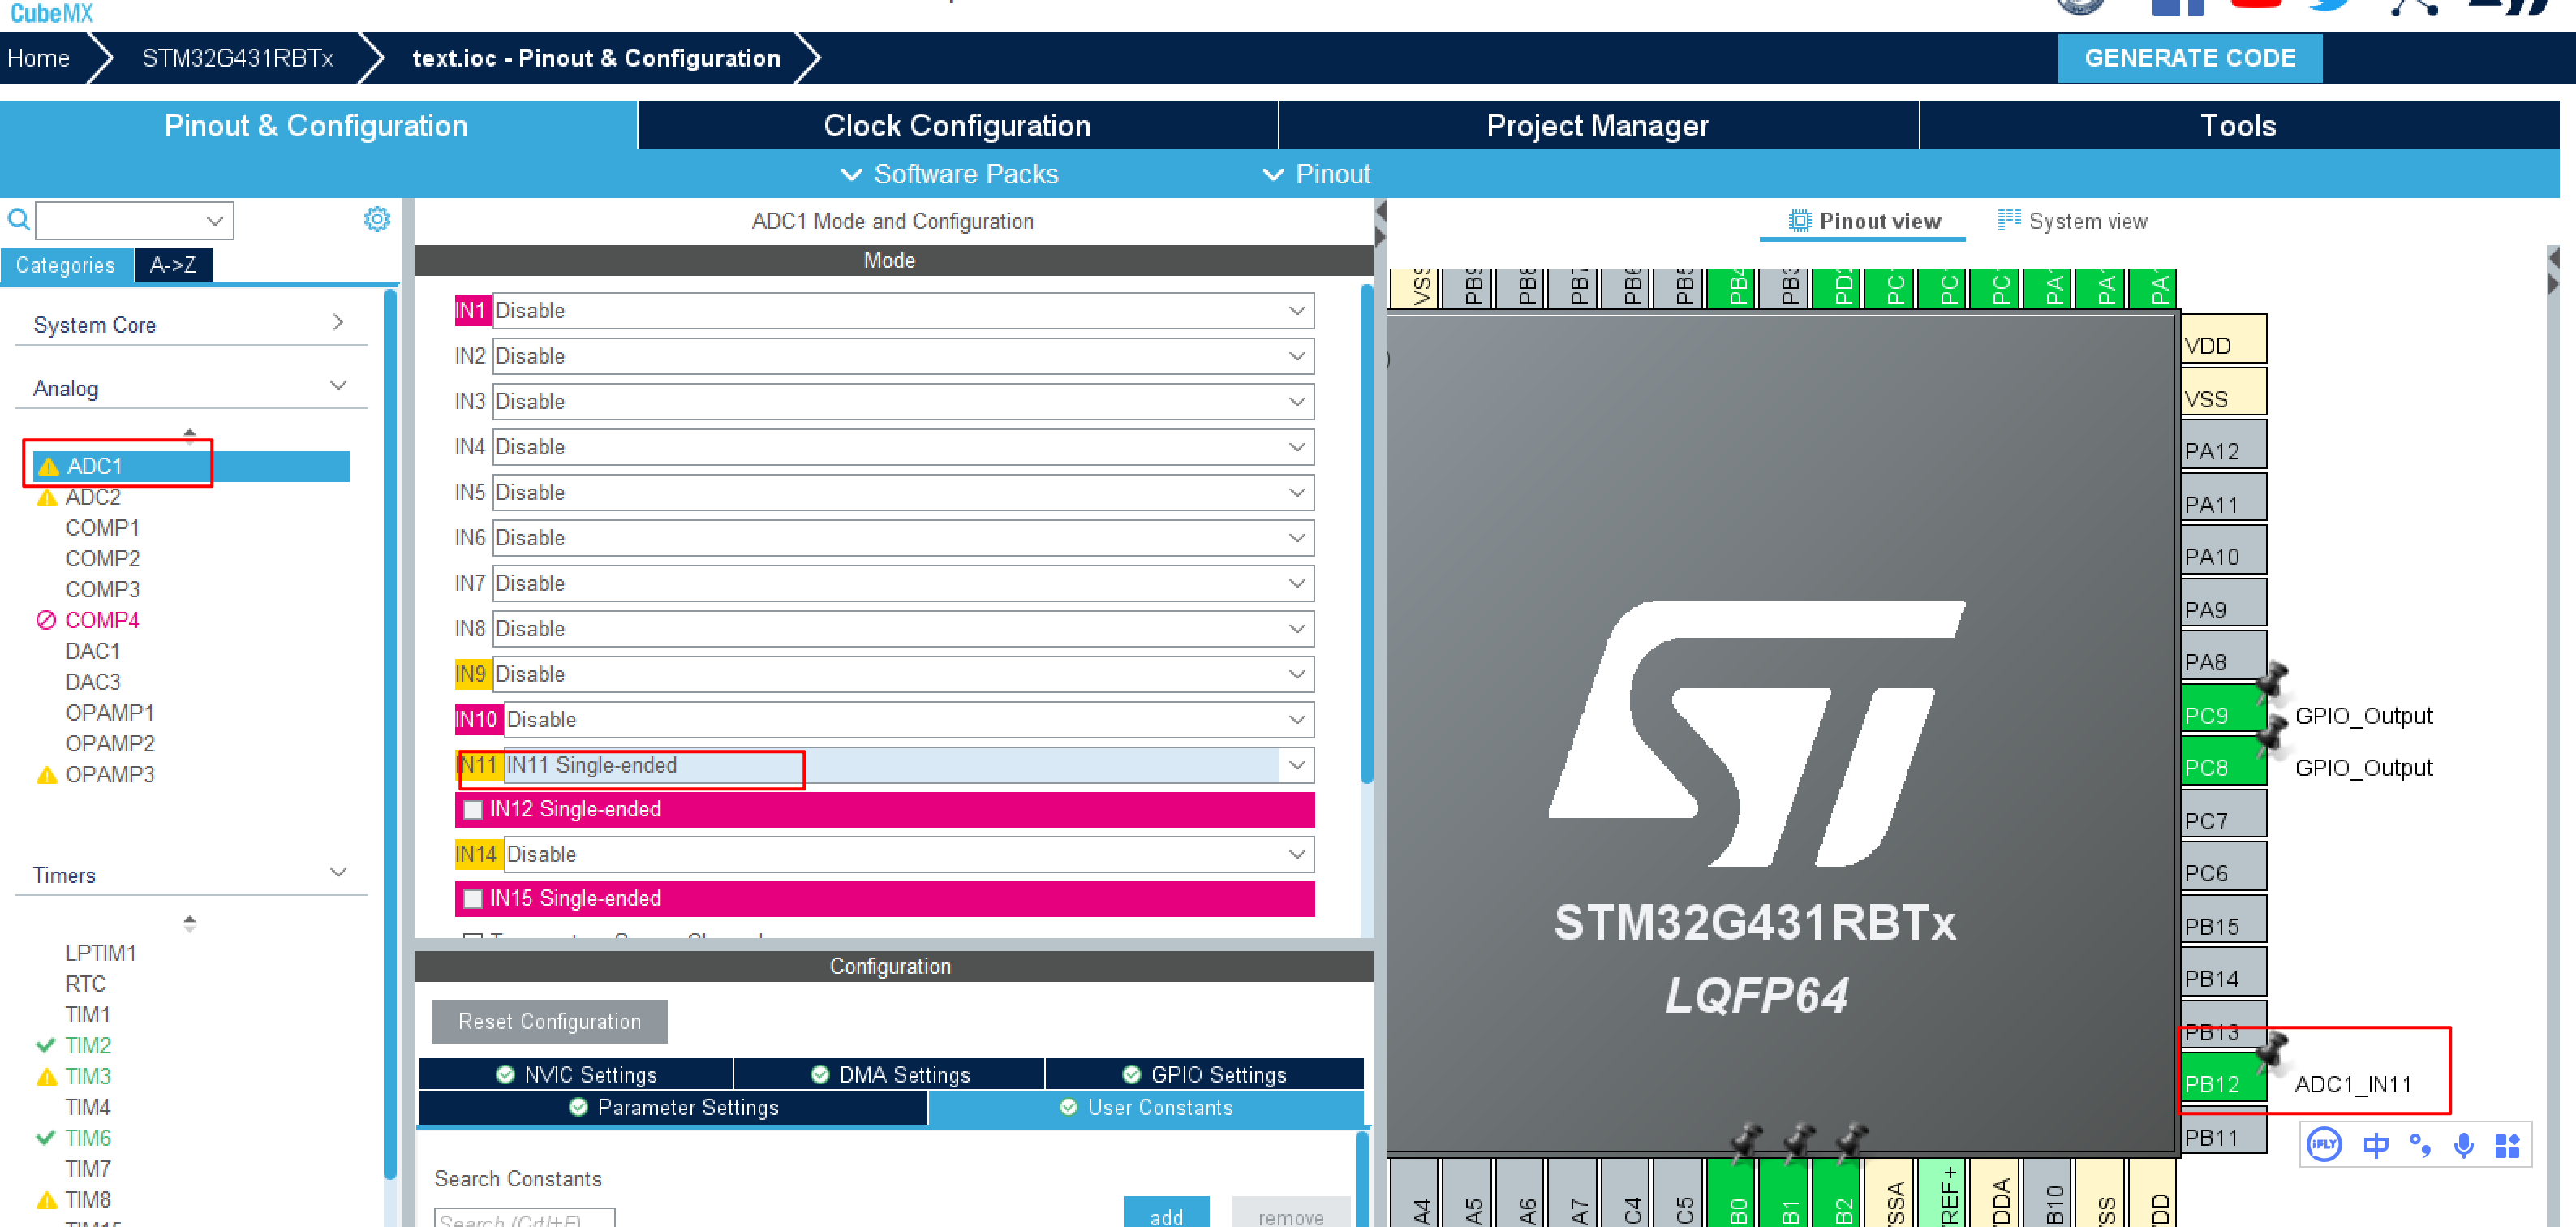Screen dimensions: 2576x1227
Task: Go to STM32G431RBTx breadcrumb
Action: click(238, 58)
